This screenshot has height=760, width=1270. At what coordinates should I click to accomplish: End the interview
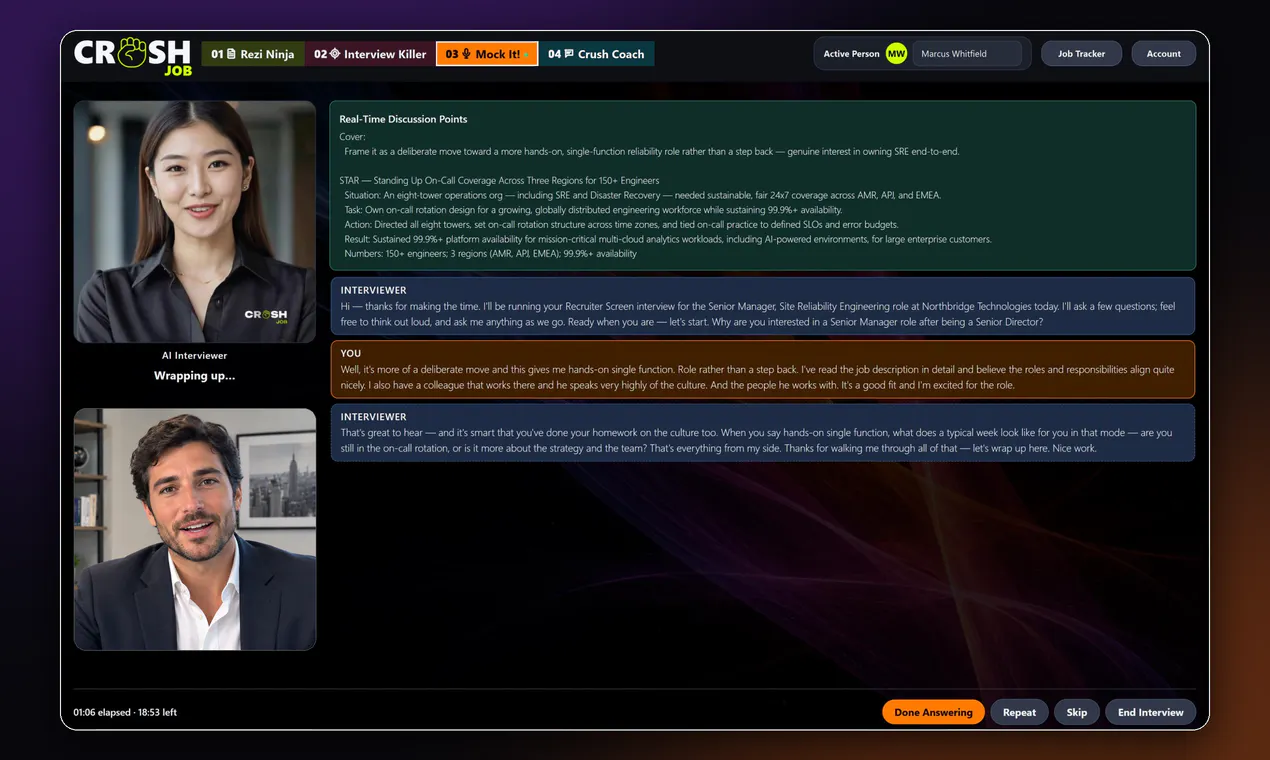click(1150, 712)
